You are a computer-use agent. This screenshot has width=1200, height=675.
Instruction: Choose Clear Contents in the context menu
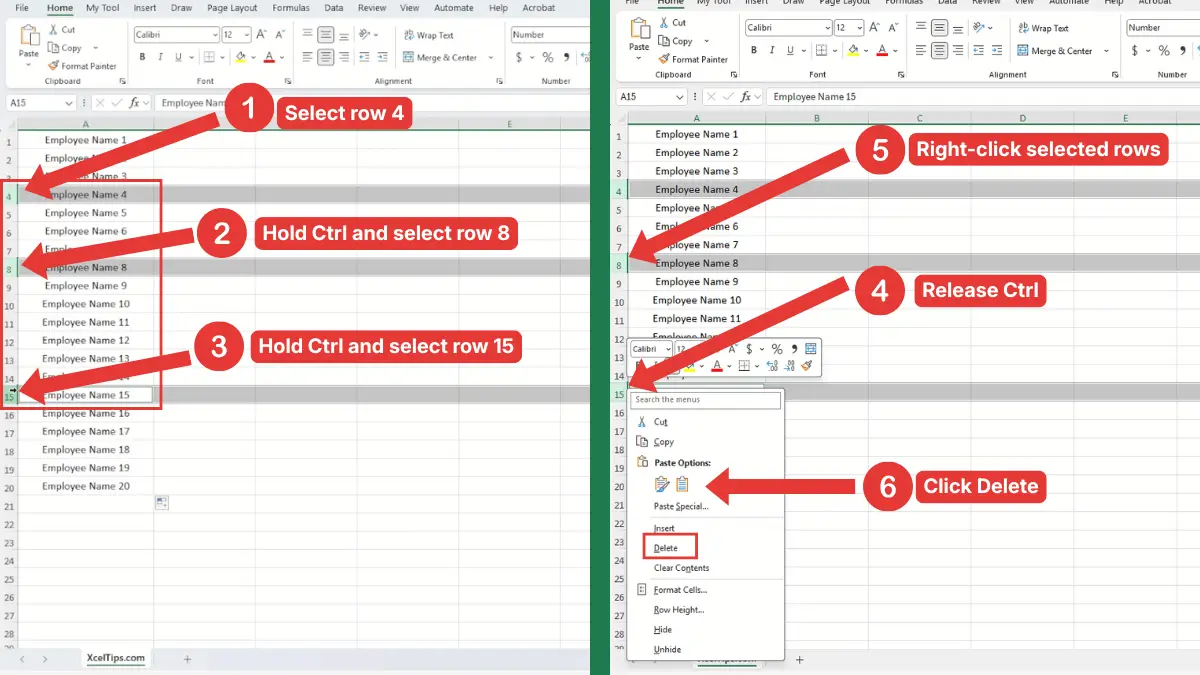(x=681, y=568)
